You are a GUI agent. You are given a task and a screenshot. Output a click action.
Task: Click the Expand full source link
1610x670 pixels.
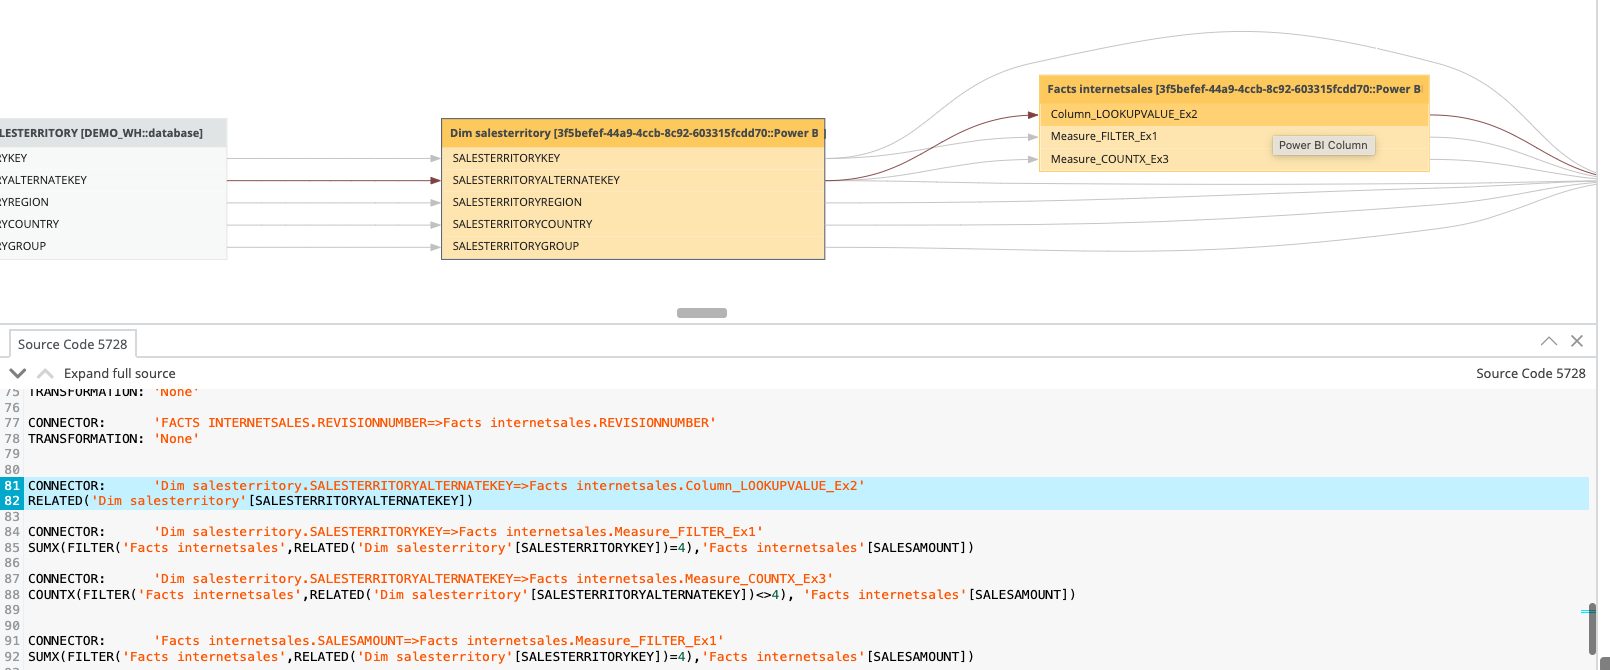pyautogui.click(x=119, y=373)
